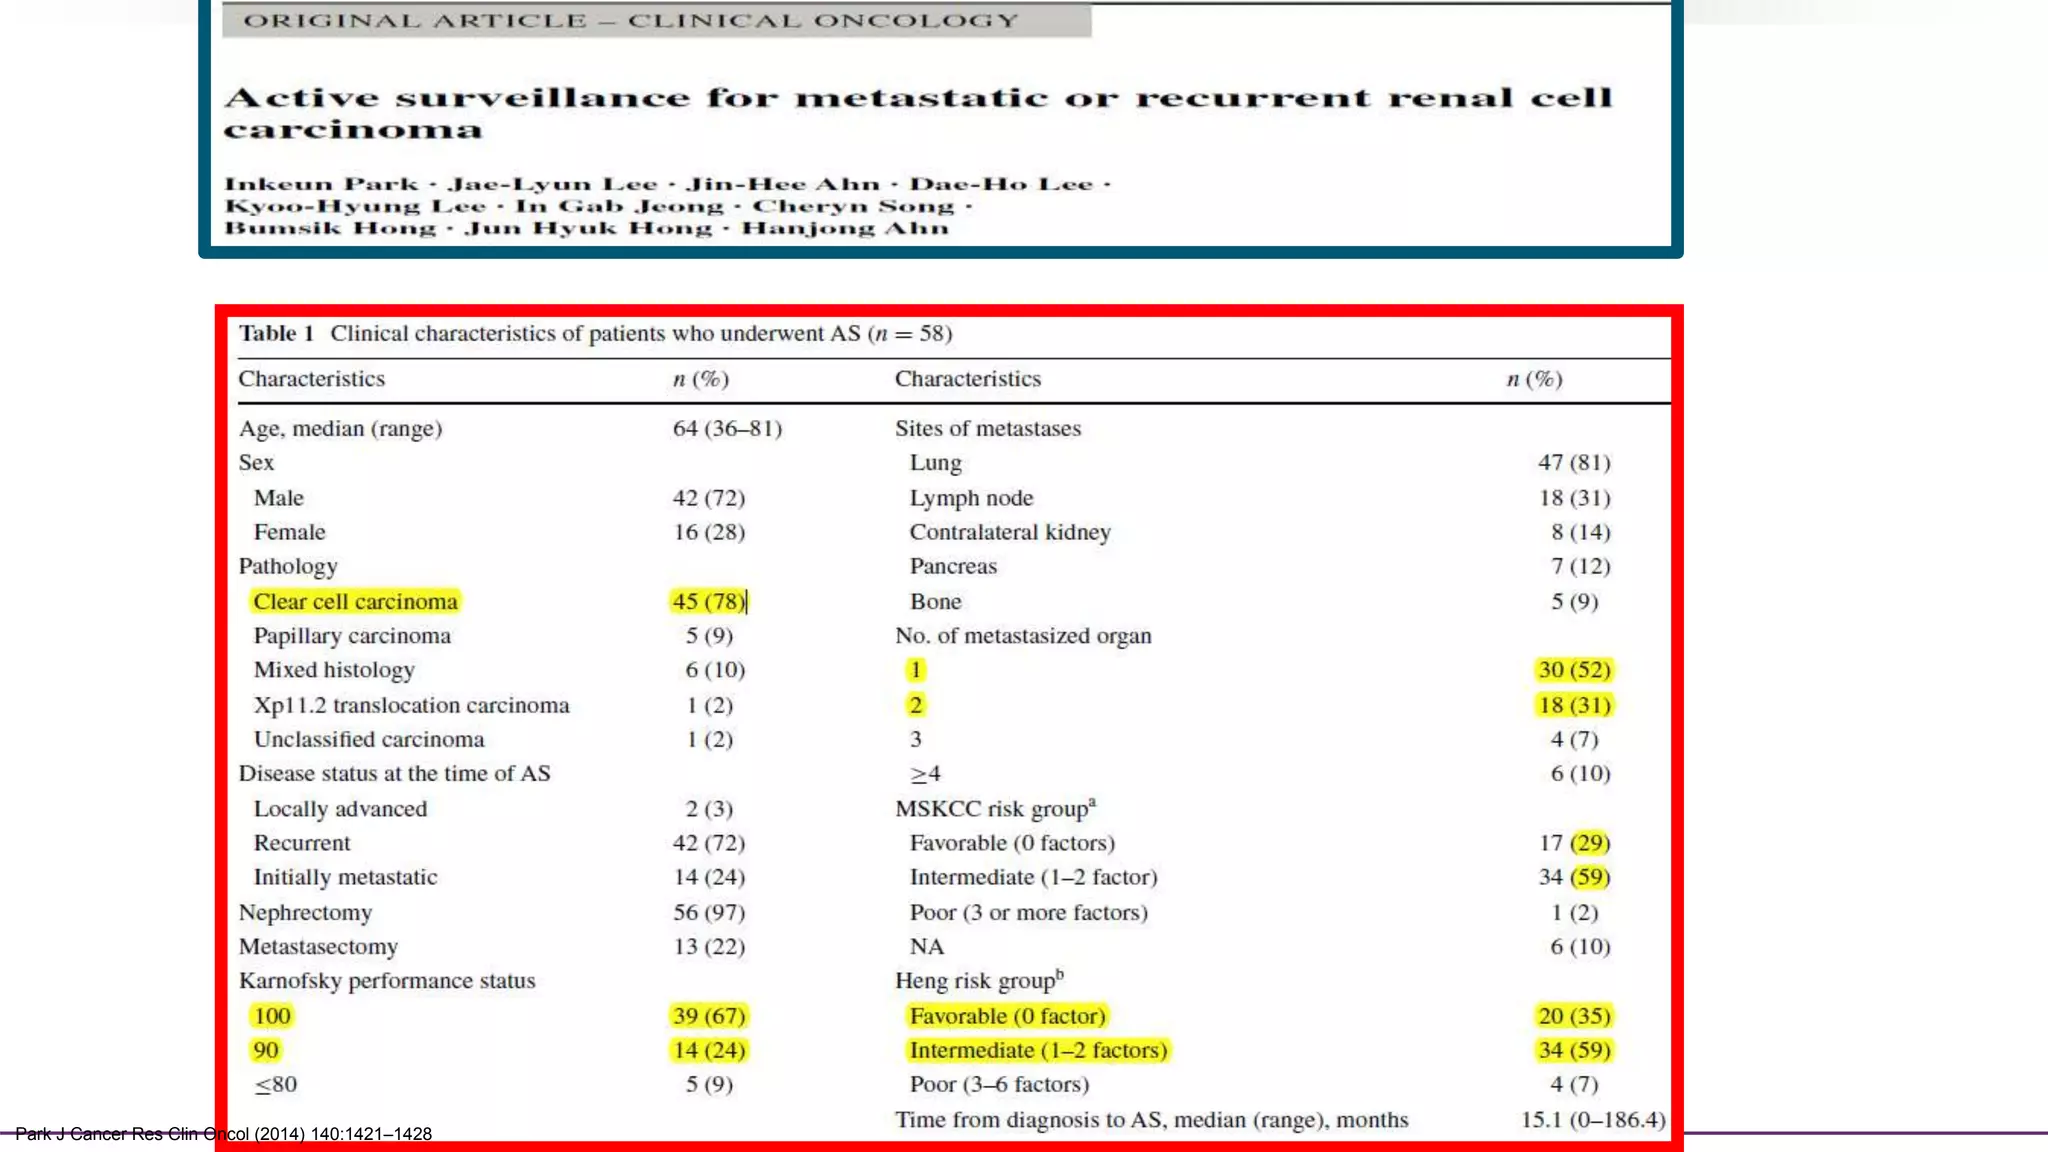Click the MSKCC risk group heading
Screen dimensions: 2048x1152
[x=994, y=808]
